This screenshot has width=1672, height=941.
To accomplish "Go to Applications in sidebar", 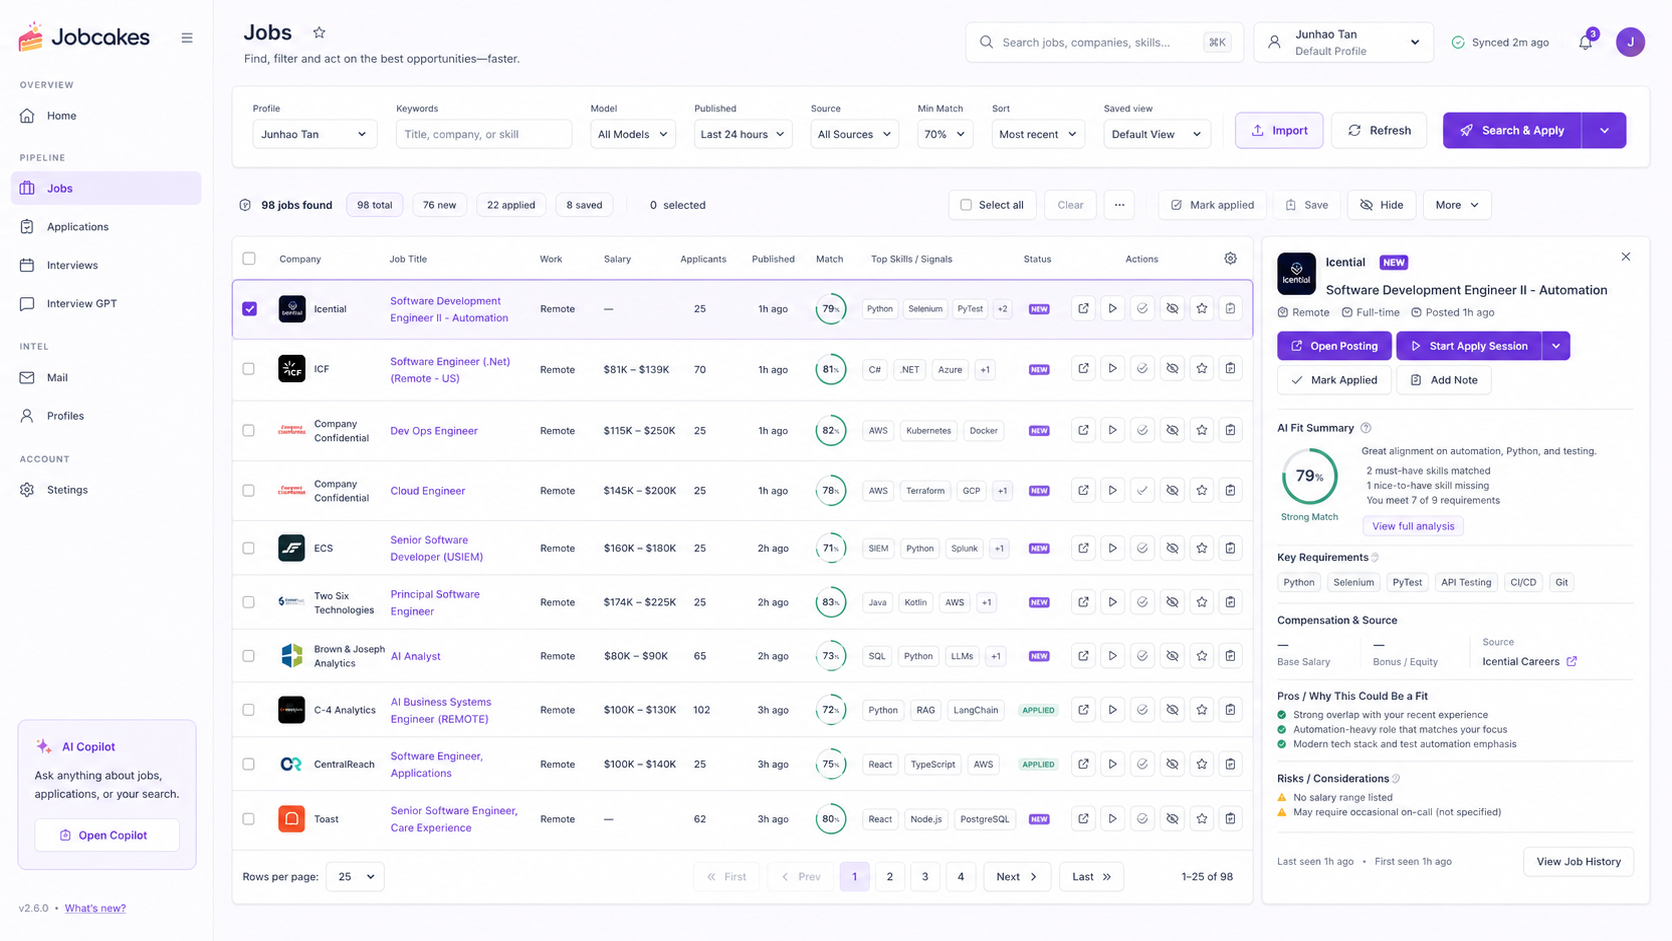I will (77, 227).
